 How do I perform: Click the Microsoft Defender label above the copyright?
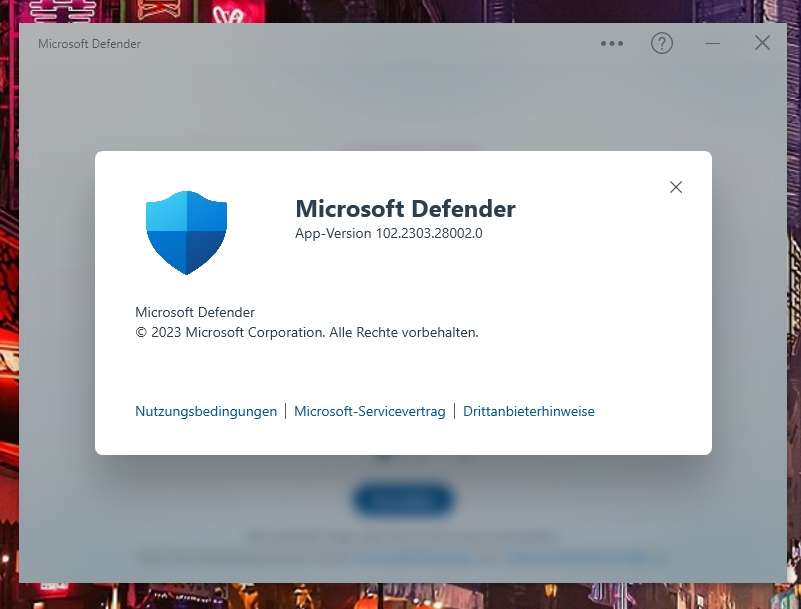pos(195,312)
